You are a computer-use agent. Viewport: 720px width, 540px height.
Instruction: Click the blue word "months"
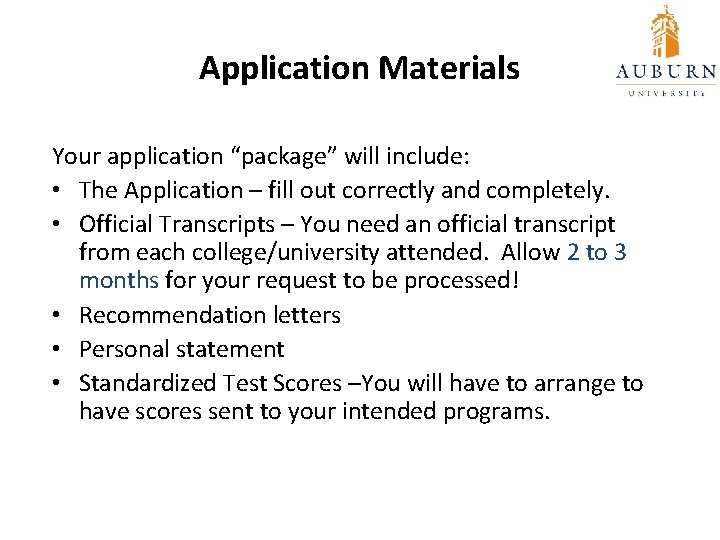pos(118,280)
